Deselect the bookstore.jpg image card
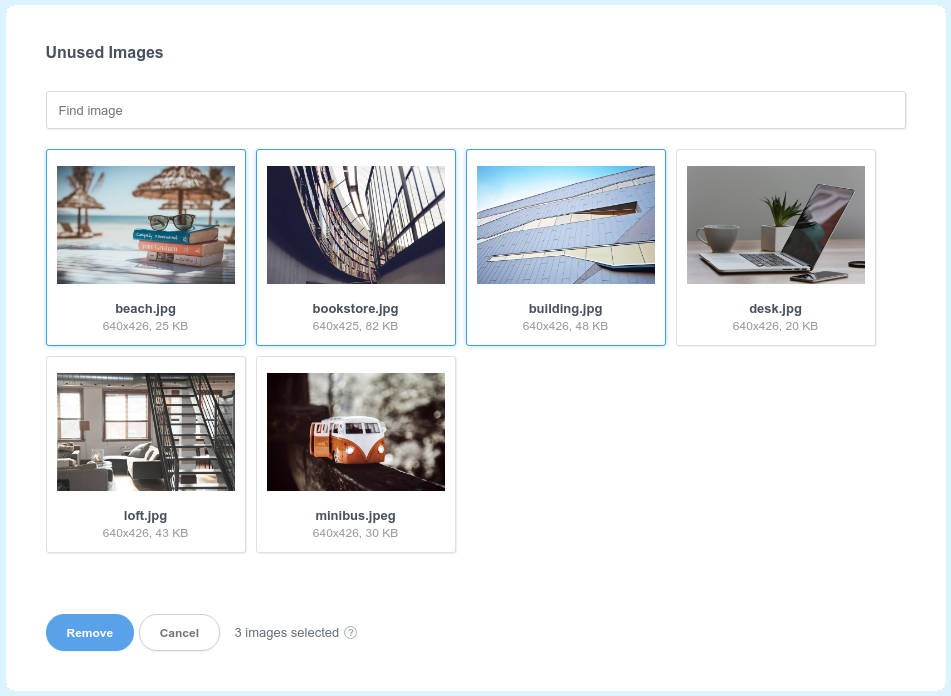Image resolution: width=951 pixels, height=696 pixels. (x=356, y=247)
